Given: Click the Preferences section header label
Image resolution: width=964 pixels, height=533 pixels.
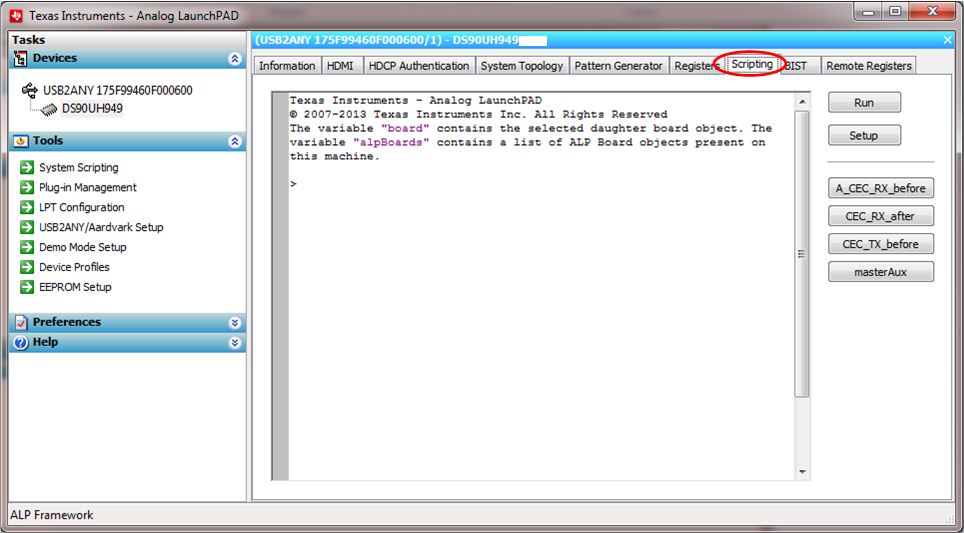Looking at the screenshot, I should coord(66,322).
